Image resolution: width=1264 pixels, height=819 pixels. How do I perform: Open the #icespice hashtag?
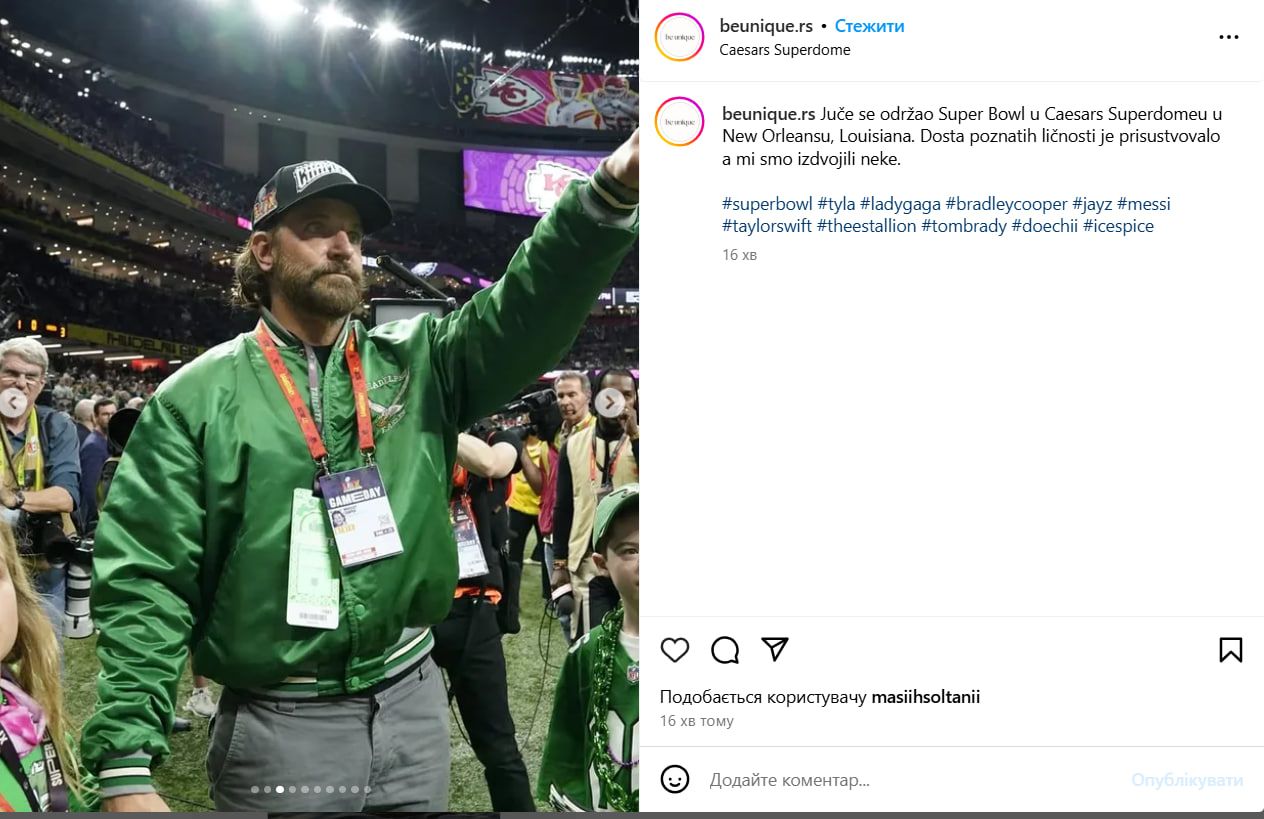(x=1118, y=226)
